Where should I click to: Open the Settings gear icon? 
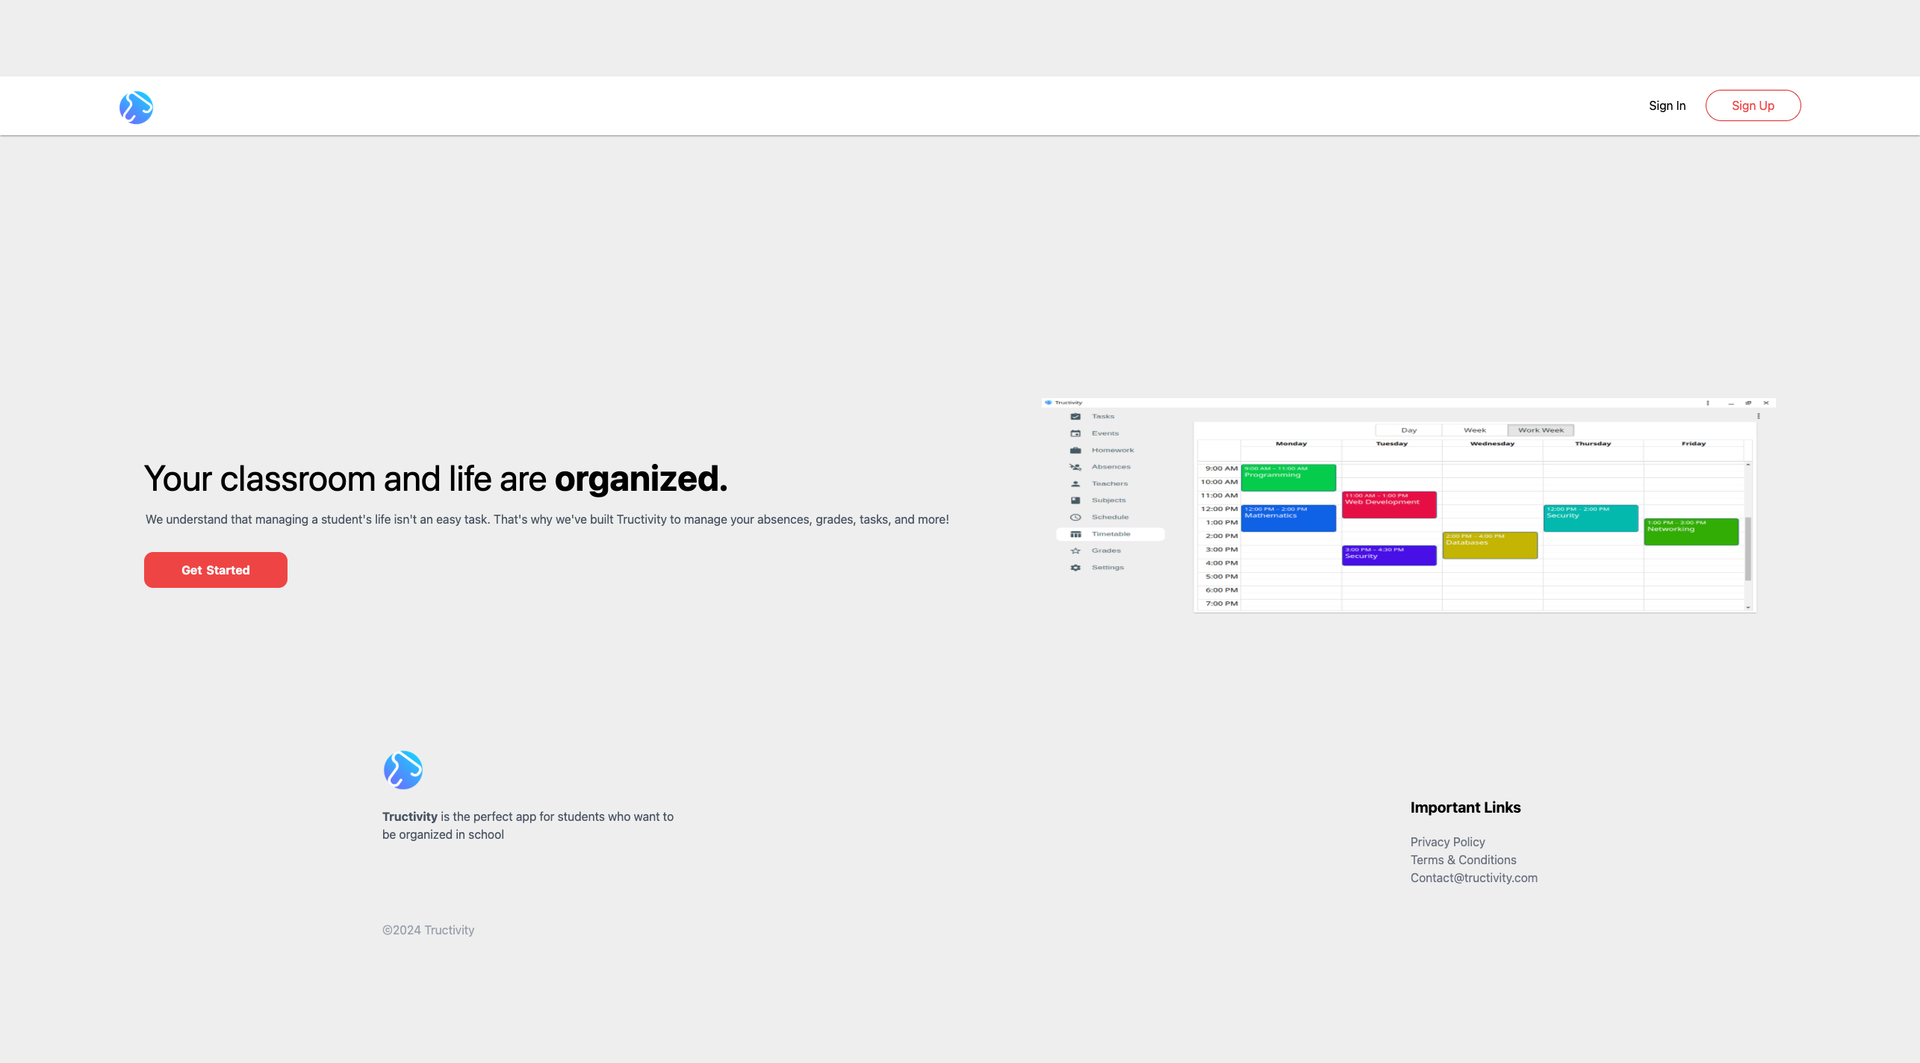pos(1075,567)
